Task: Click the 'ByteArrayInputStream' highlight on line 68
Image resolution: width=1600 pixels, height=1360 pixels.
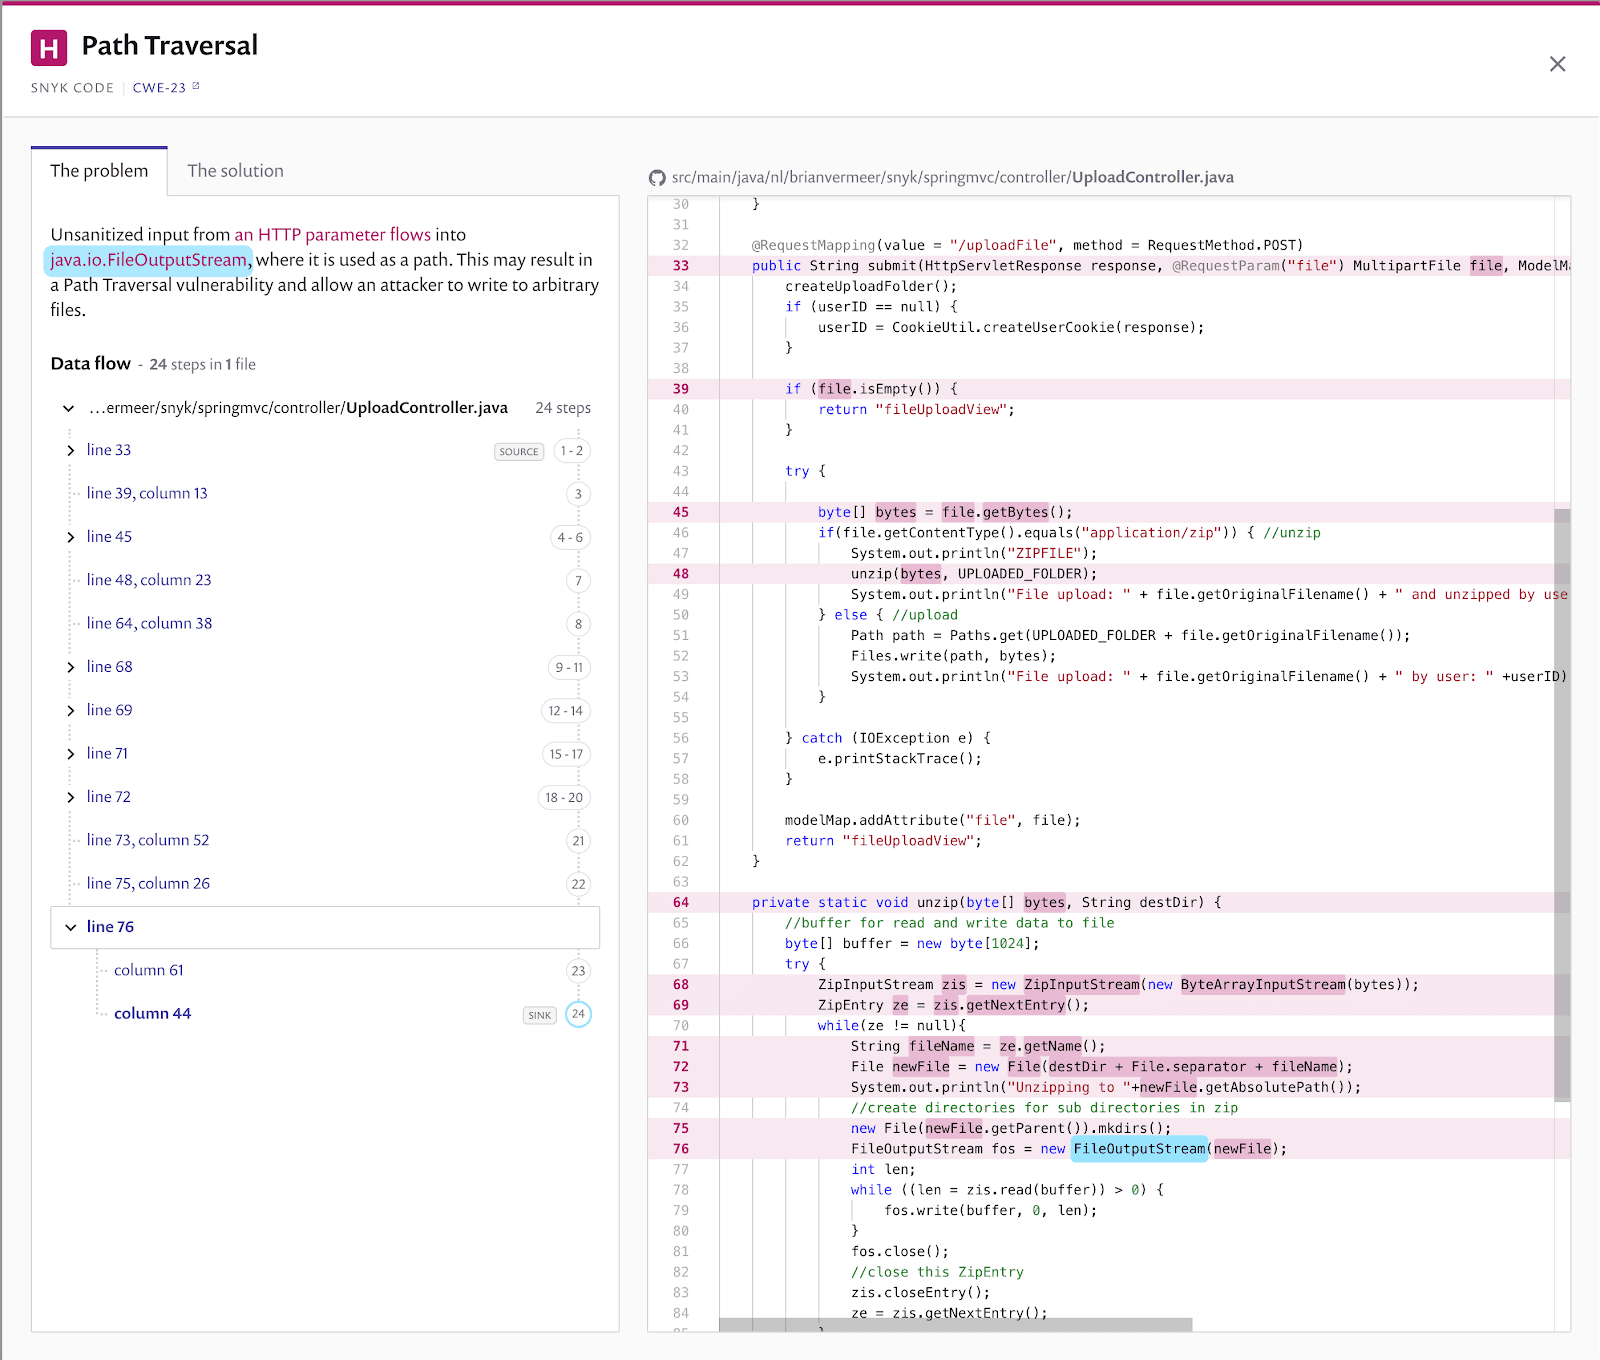Action: click(1263, 985)
